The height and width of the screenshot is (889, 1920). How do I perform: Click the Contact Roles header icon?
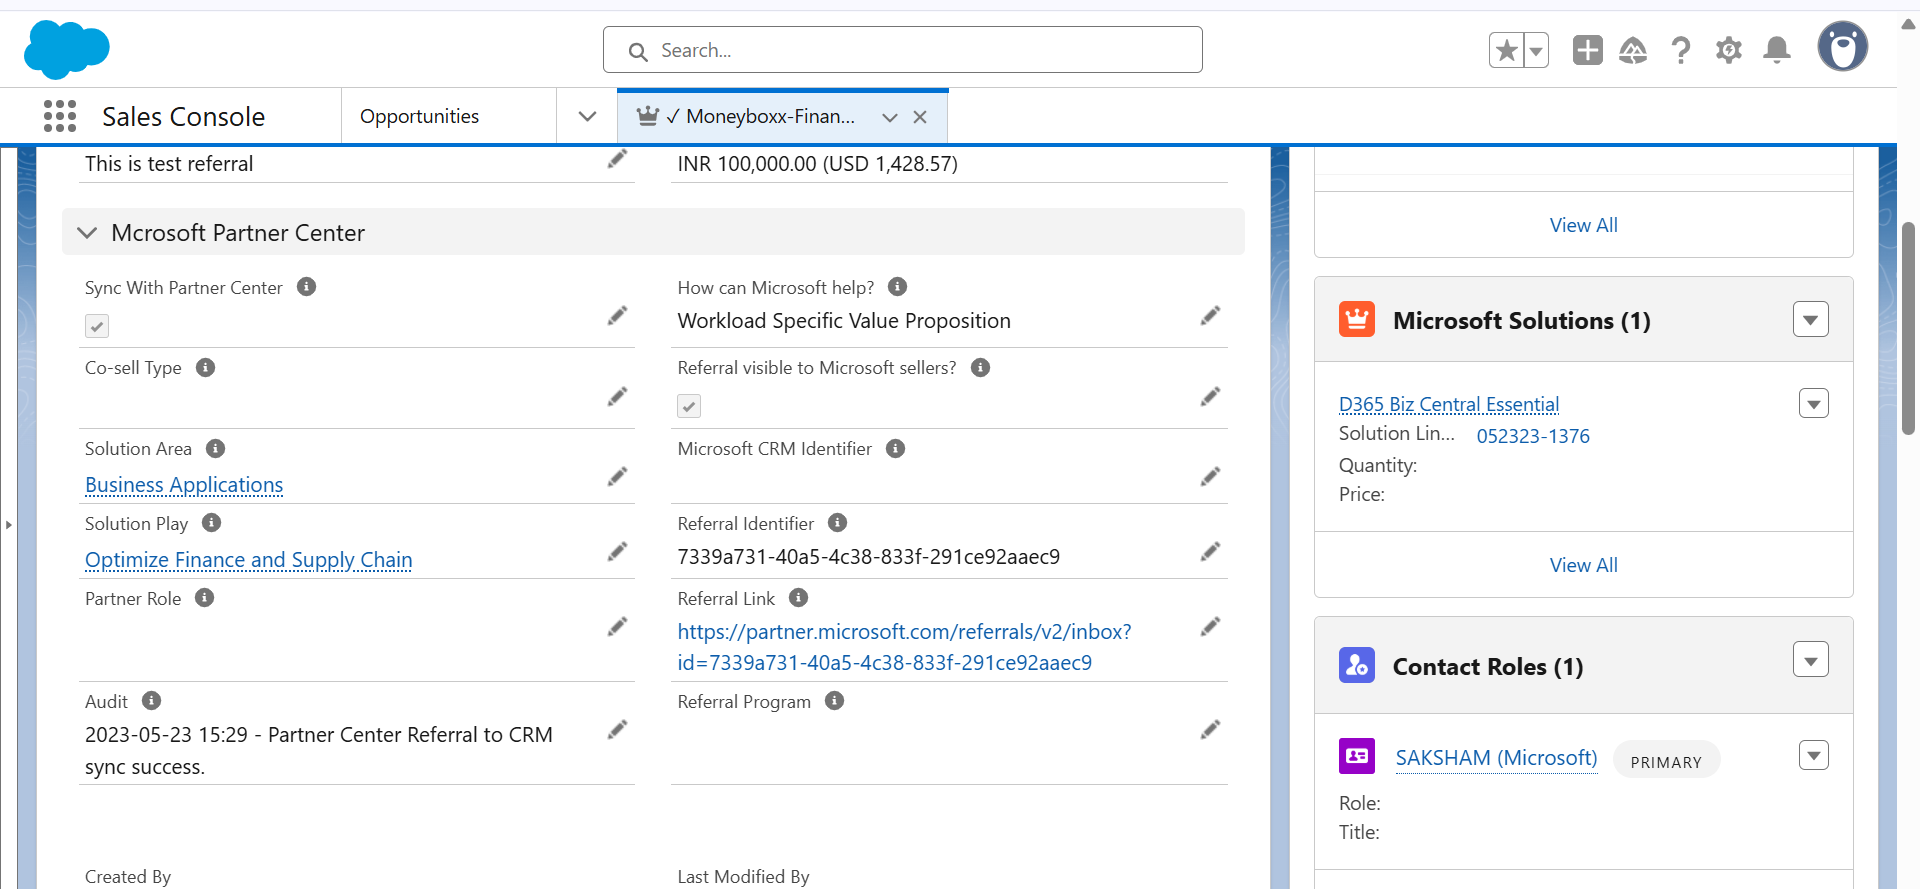tap(1357, 665)
